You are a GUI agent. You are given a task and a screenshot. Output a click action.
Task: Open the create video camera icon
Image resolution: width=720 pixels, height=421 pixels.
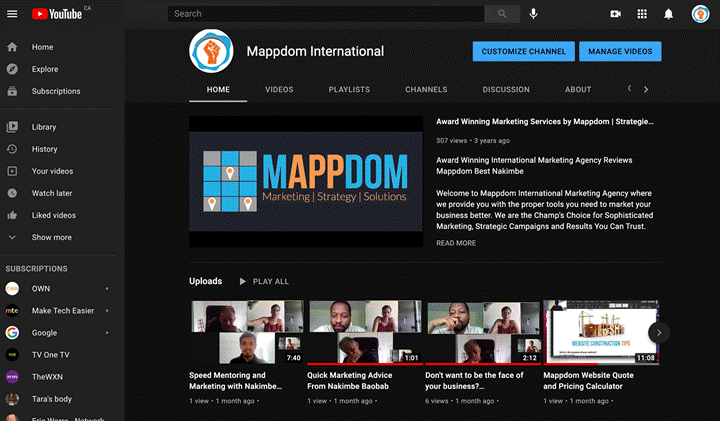615,14
